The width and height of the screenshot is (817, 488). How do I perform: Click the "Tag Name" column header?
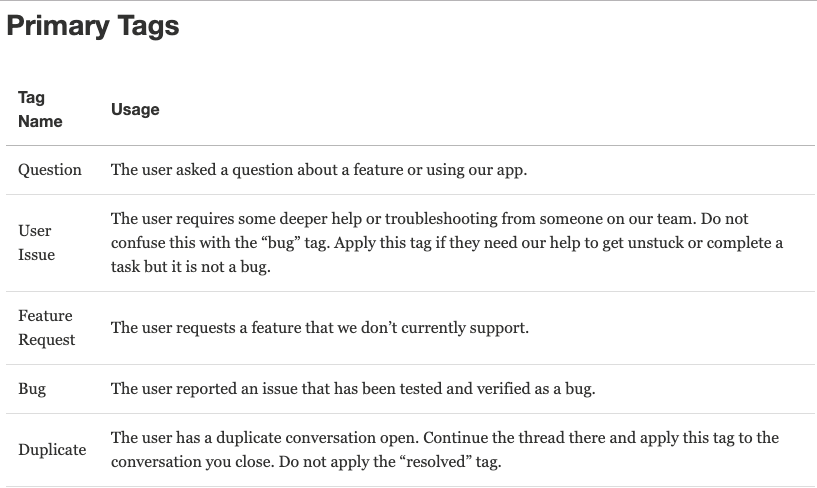40,109
